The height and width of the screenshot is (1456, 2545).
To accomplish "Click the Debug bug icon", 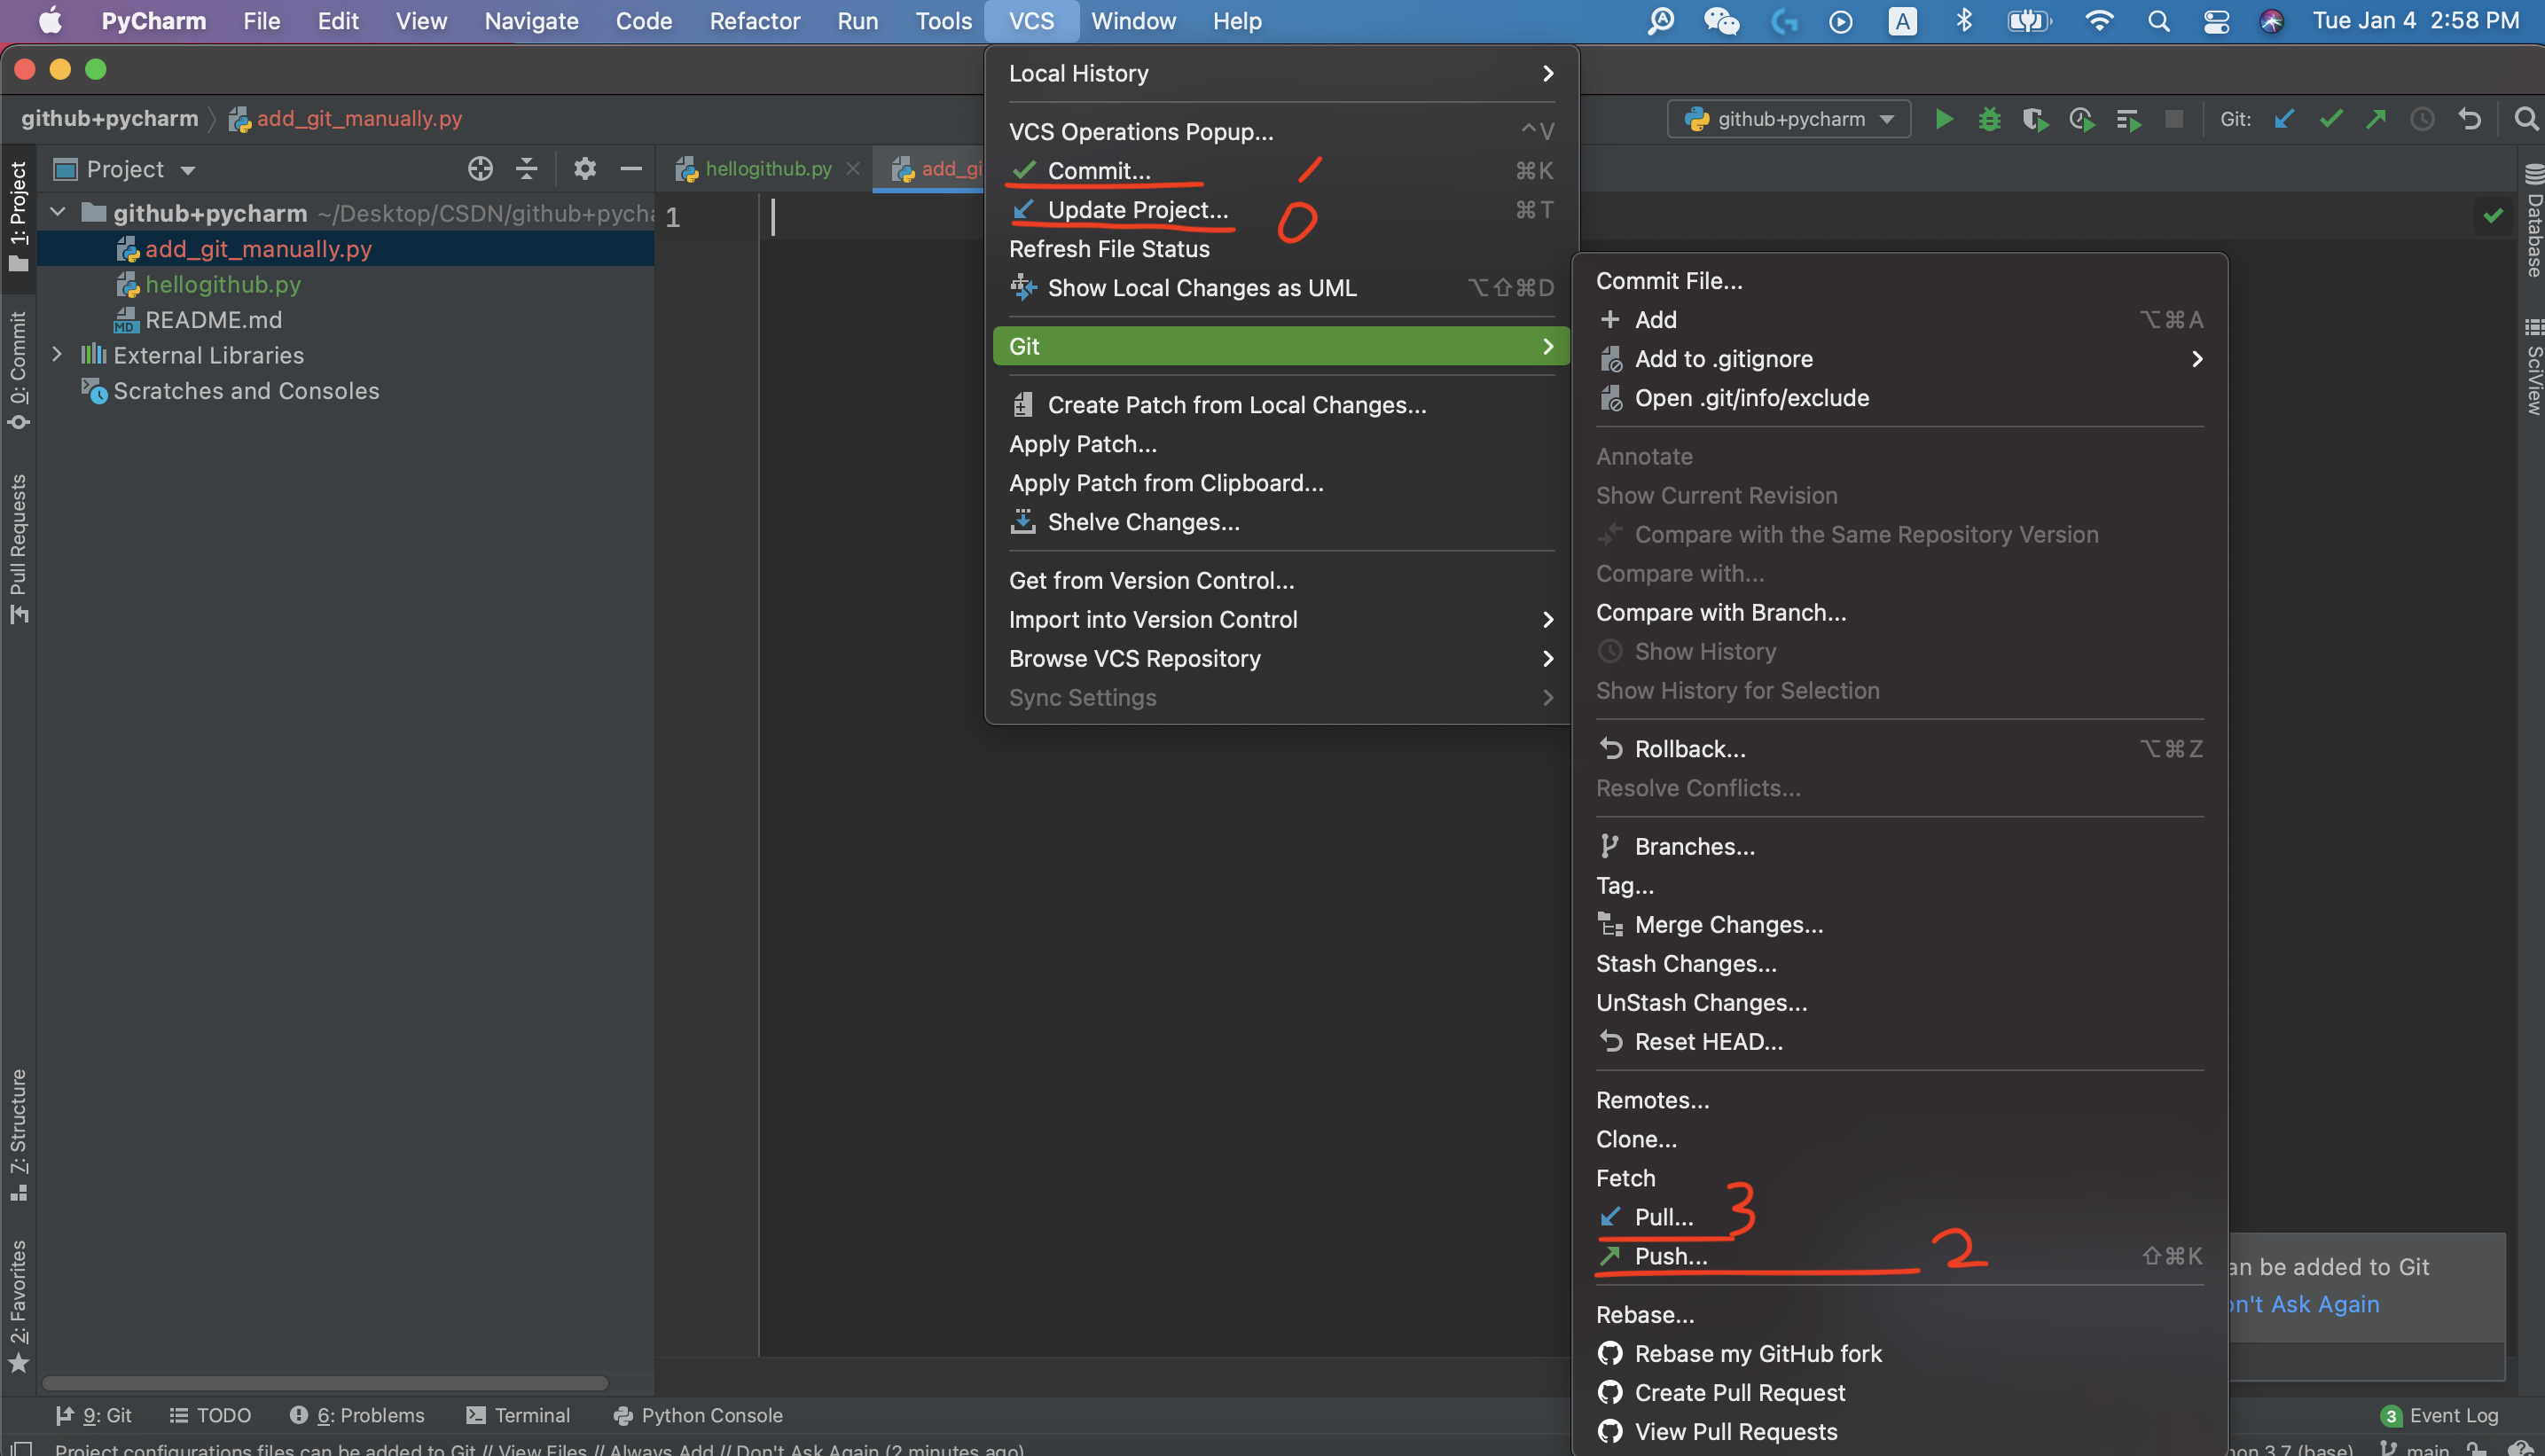I will point(1989,119).
